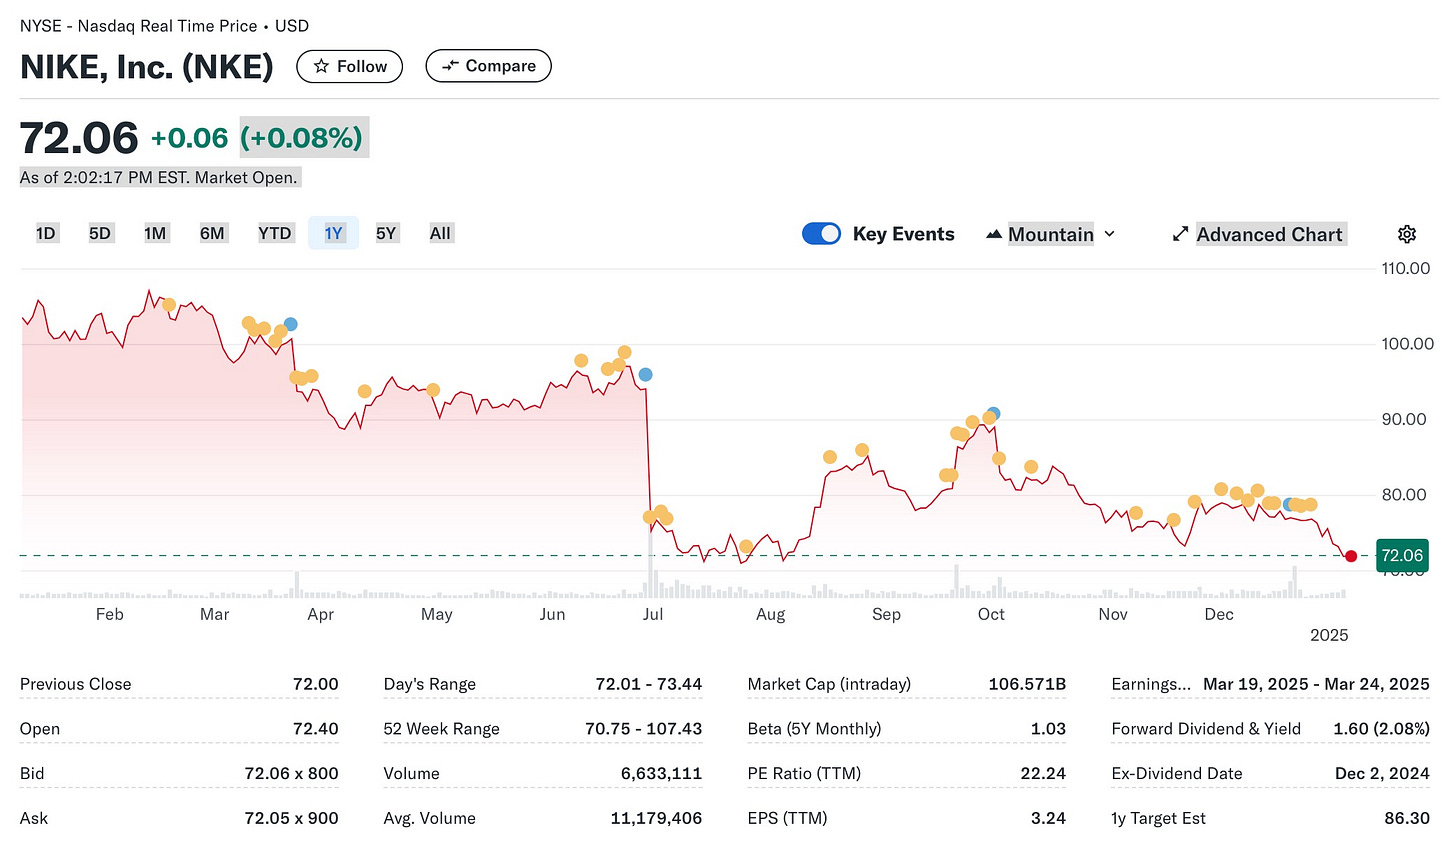1456x854 pixels.
Task: Click the blue event marker near July
Action: 645,375
